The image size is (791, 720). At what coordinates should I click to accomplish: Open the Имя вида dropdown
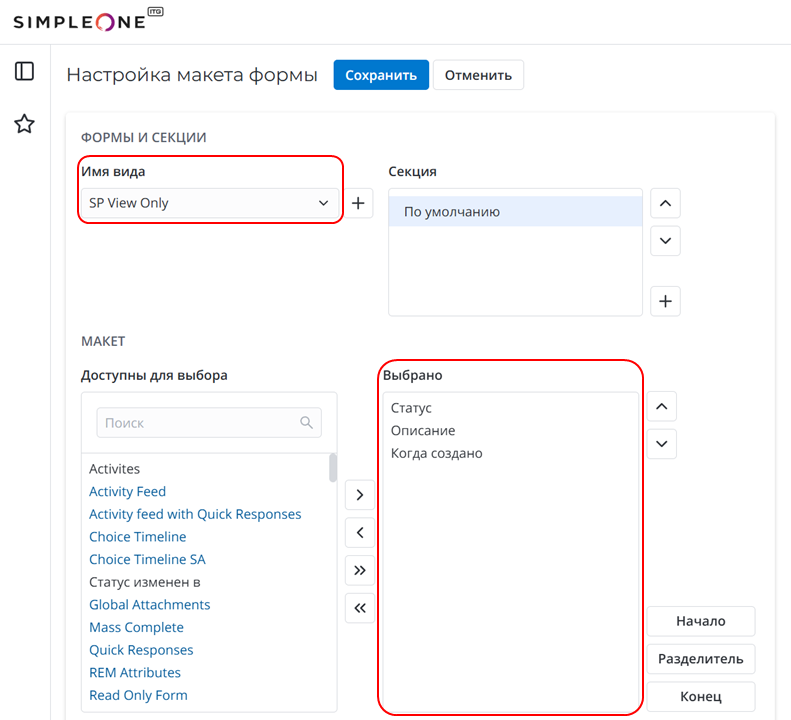[210, 203]
